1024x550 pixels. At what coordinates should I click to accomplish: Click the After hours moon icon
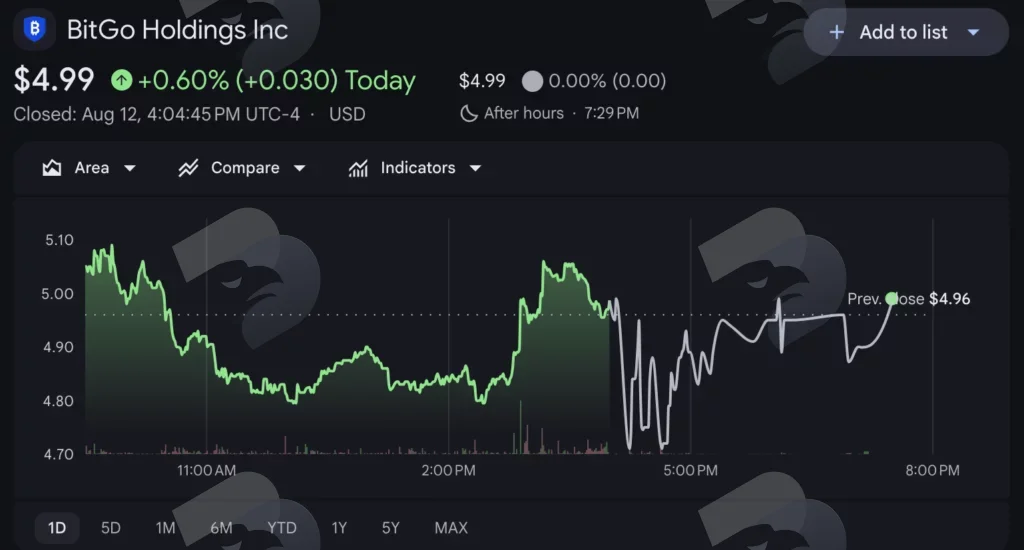coord(468,113)
